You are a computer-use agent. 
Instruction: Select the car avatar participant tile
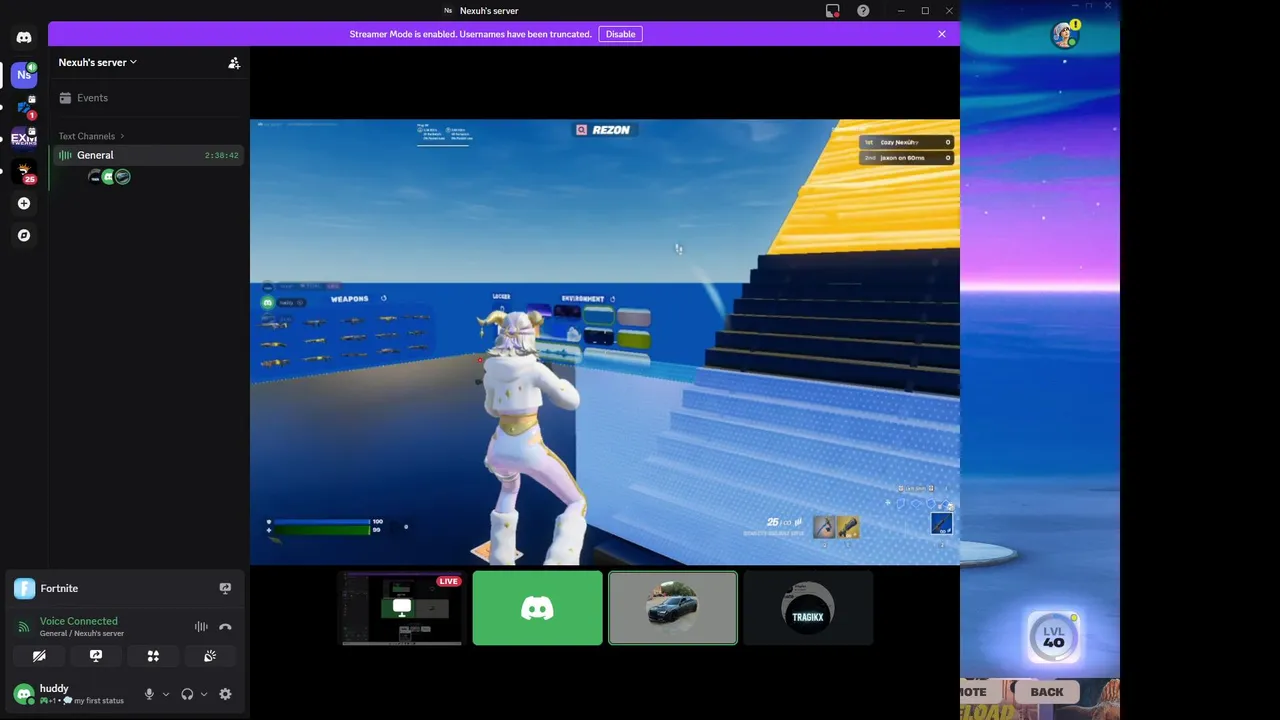[673, 608]
